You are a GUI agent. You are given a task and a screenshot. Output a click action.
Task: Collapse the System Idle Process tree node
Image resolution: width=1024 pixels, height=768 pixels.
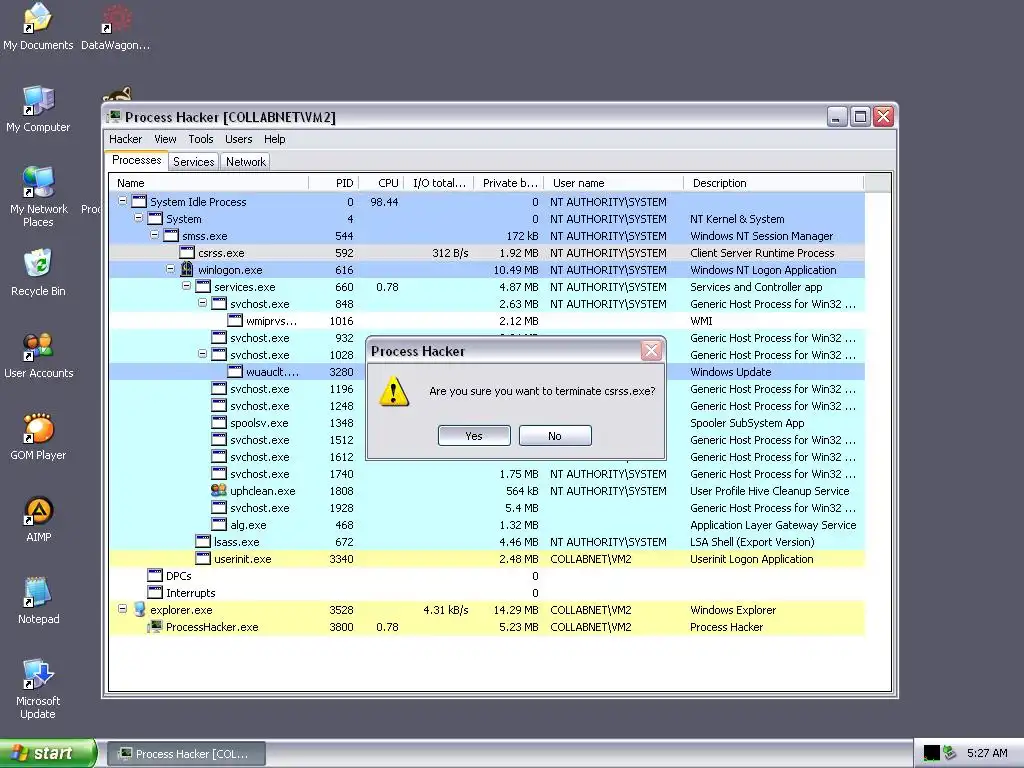122,201
